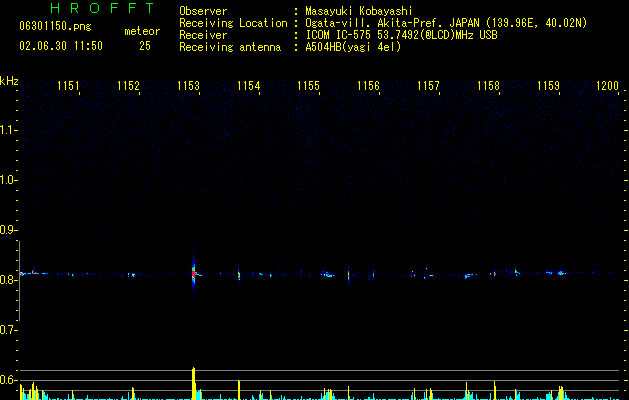The height and width of the screenshot is (400, 629).
Task: Click the 1200 time axis label
Action: click(x=607, y=85)
